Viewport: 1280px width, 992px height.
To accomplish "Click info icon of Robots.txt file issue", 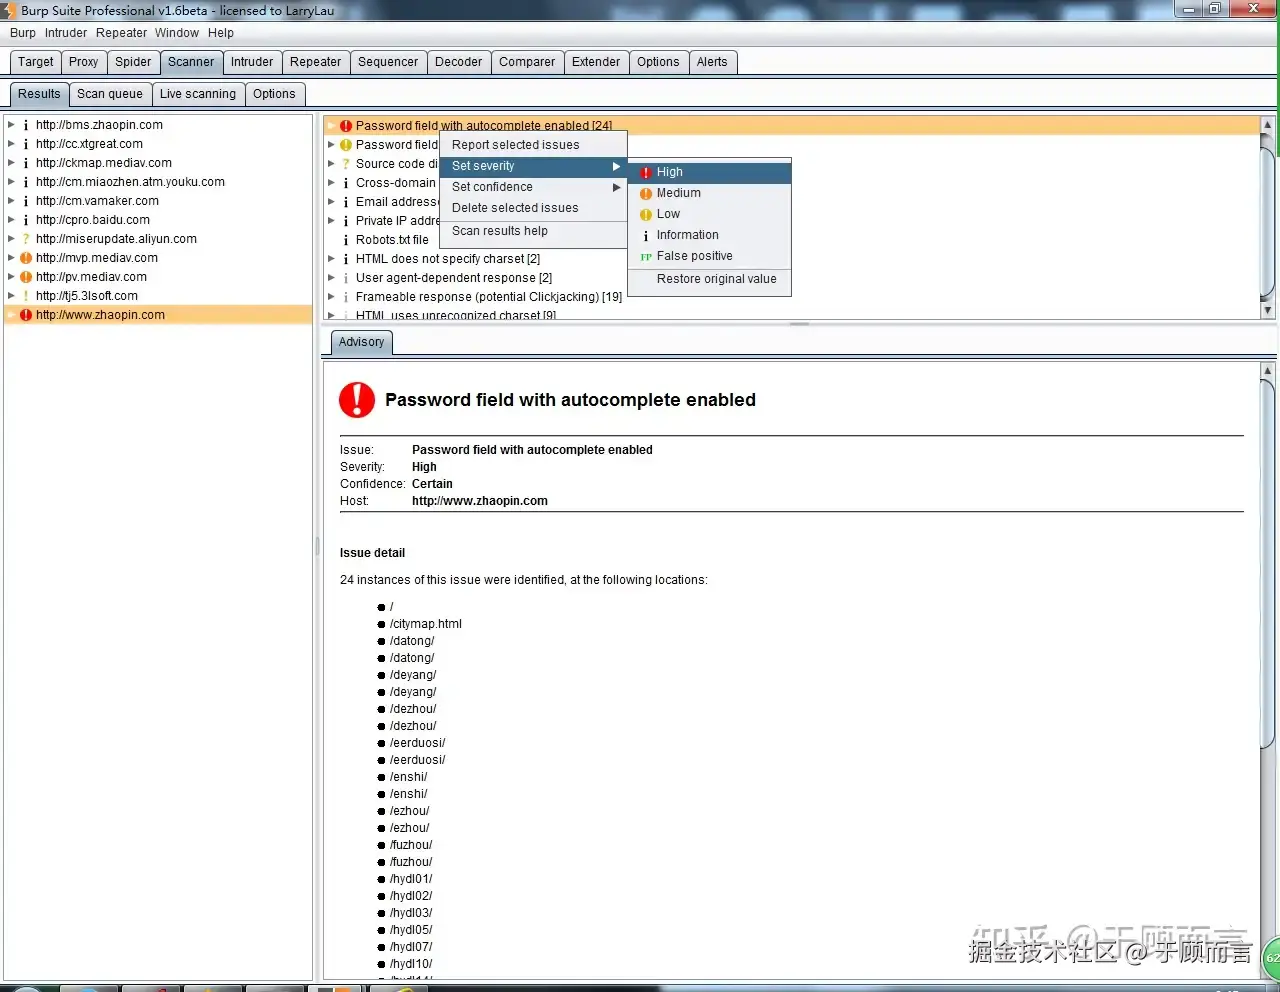I will pos(346,240).
